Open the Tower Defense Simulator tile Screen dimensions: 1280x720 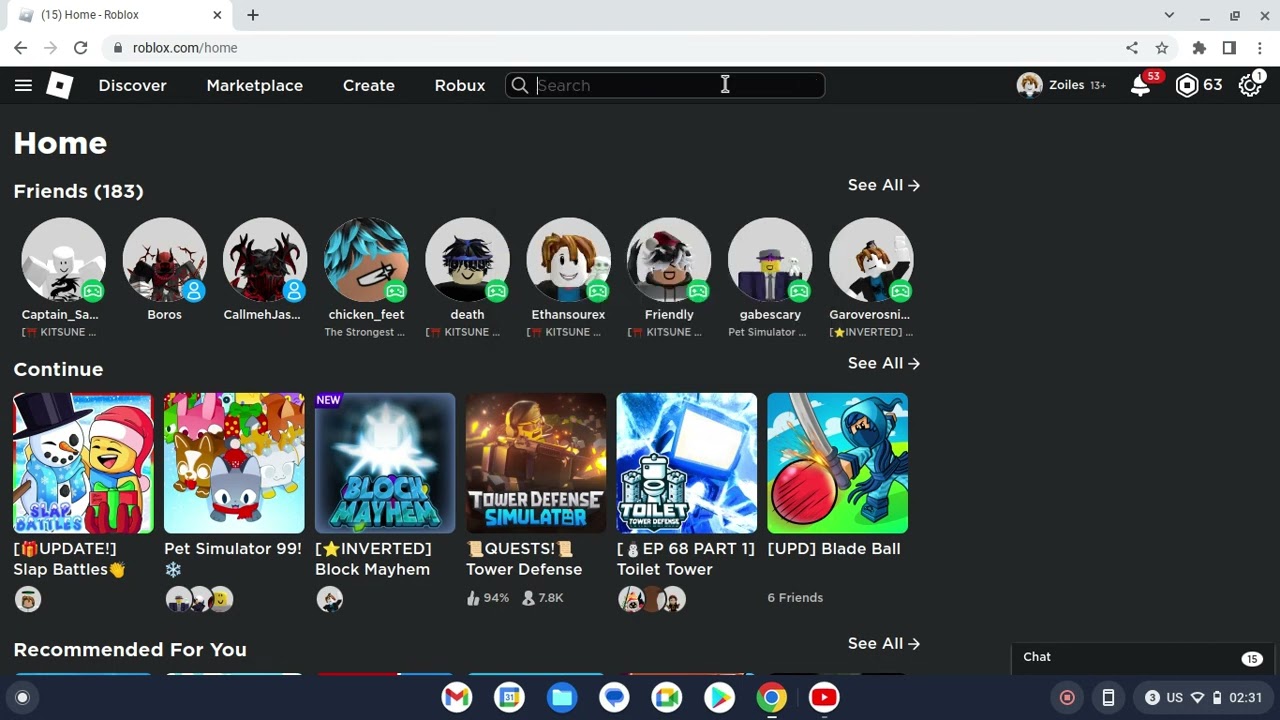[x=536, y=463]
